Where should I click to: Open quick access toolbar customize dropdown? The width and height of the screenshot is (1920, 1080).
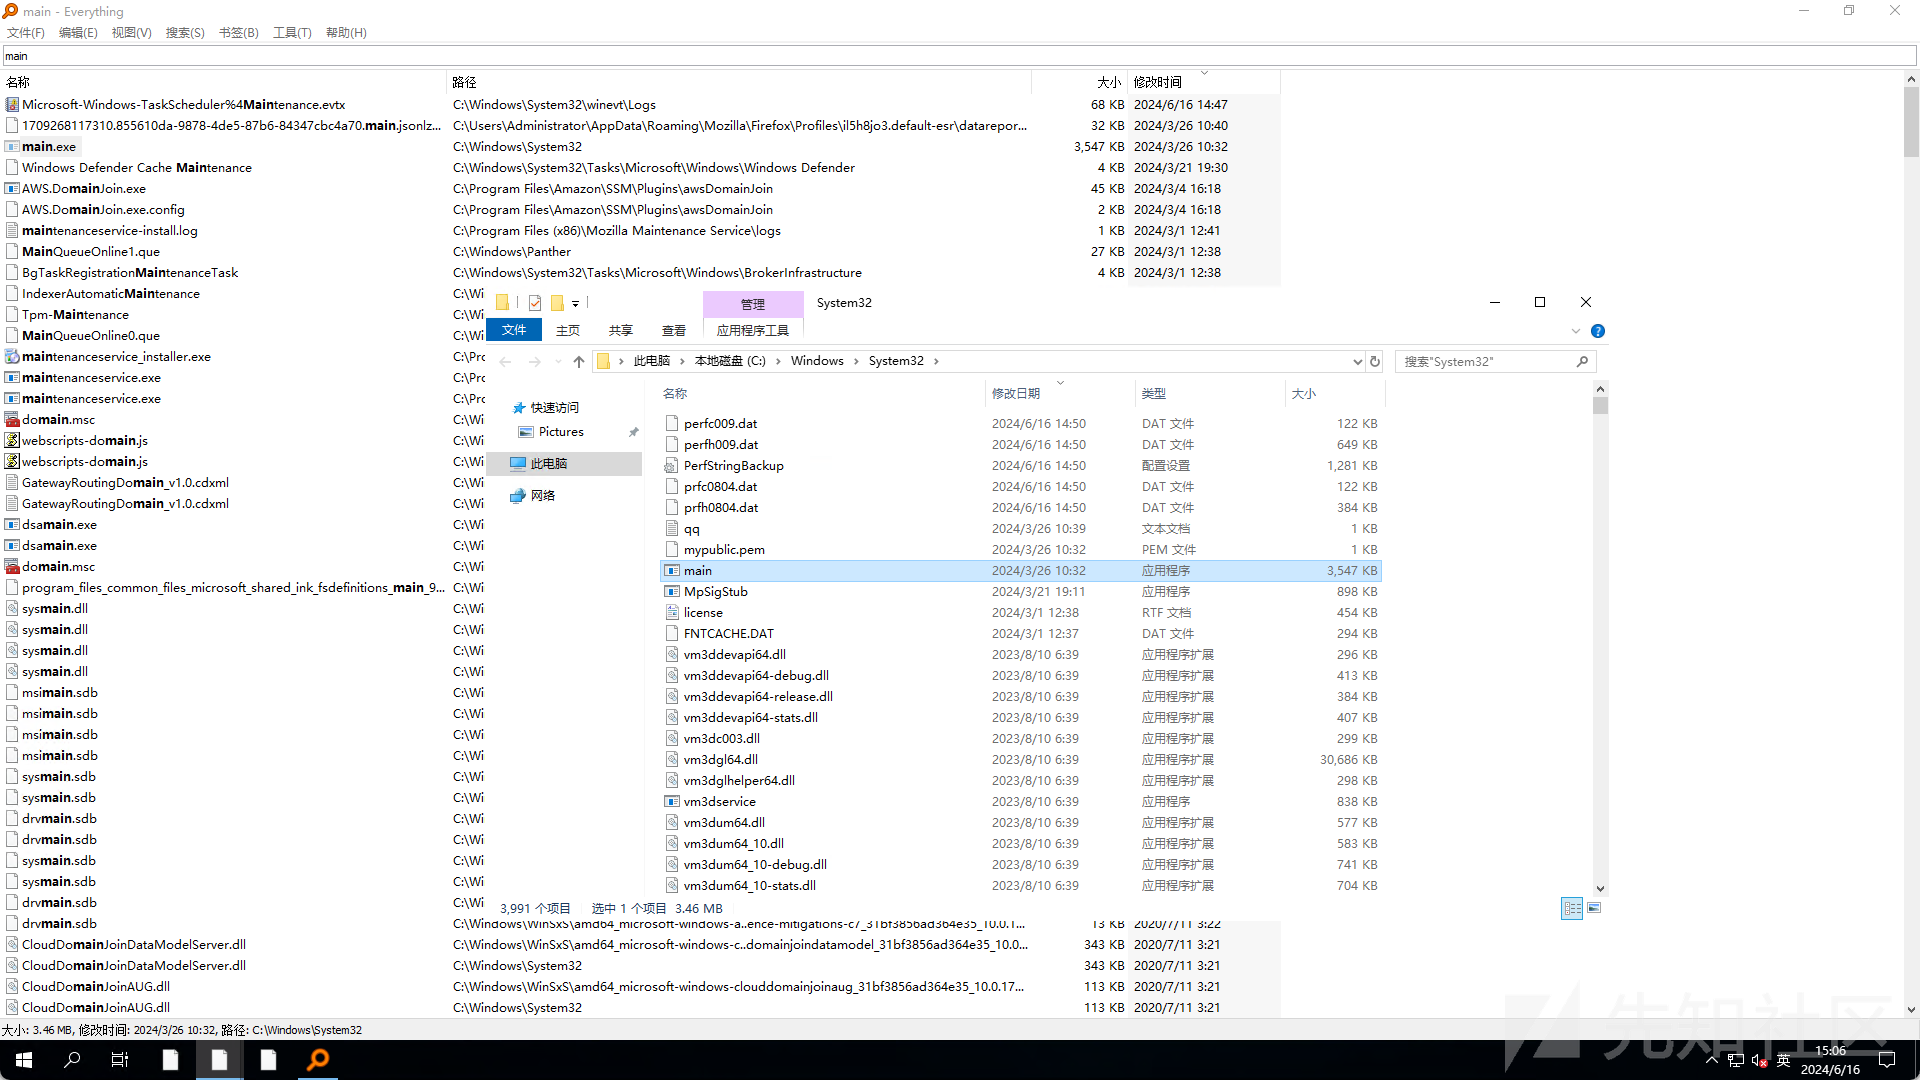point(576,303)
